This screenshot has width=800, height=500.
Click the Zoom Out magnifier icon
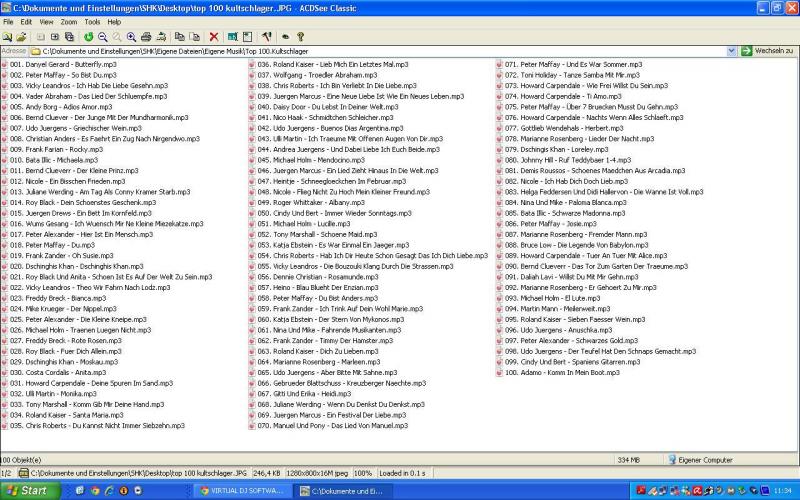(x=103, y=37)
